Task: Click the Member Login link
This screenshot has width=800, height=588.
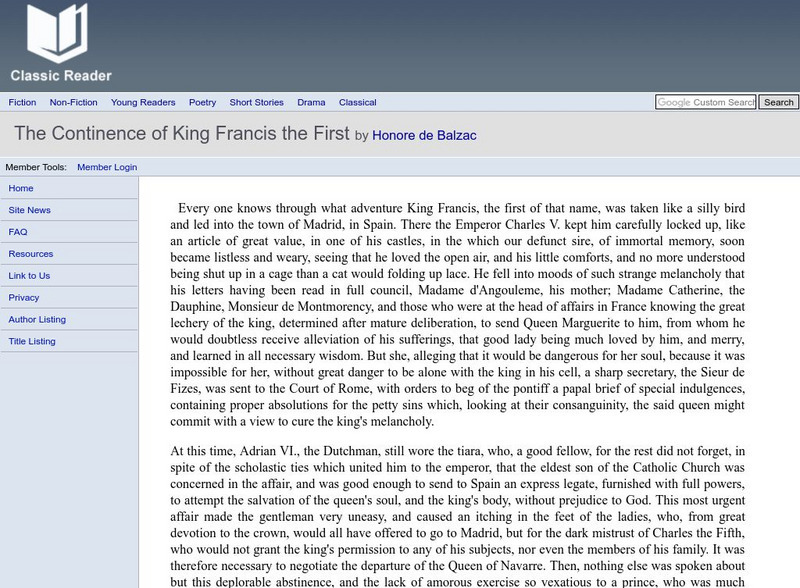Action: click(107, 167)
